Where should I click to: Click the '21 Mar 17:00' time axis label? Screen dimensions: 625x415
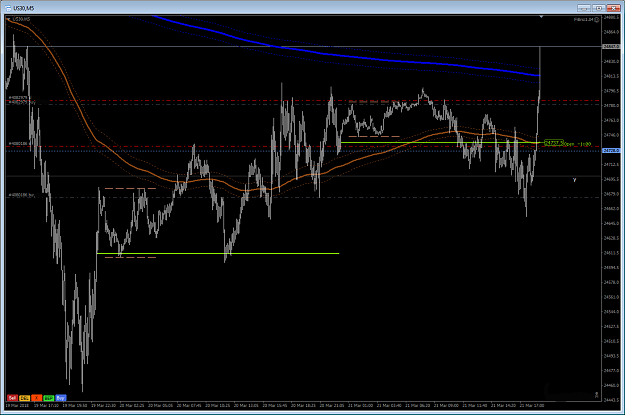click(532, 405)
